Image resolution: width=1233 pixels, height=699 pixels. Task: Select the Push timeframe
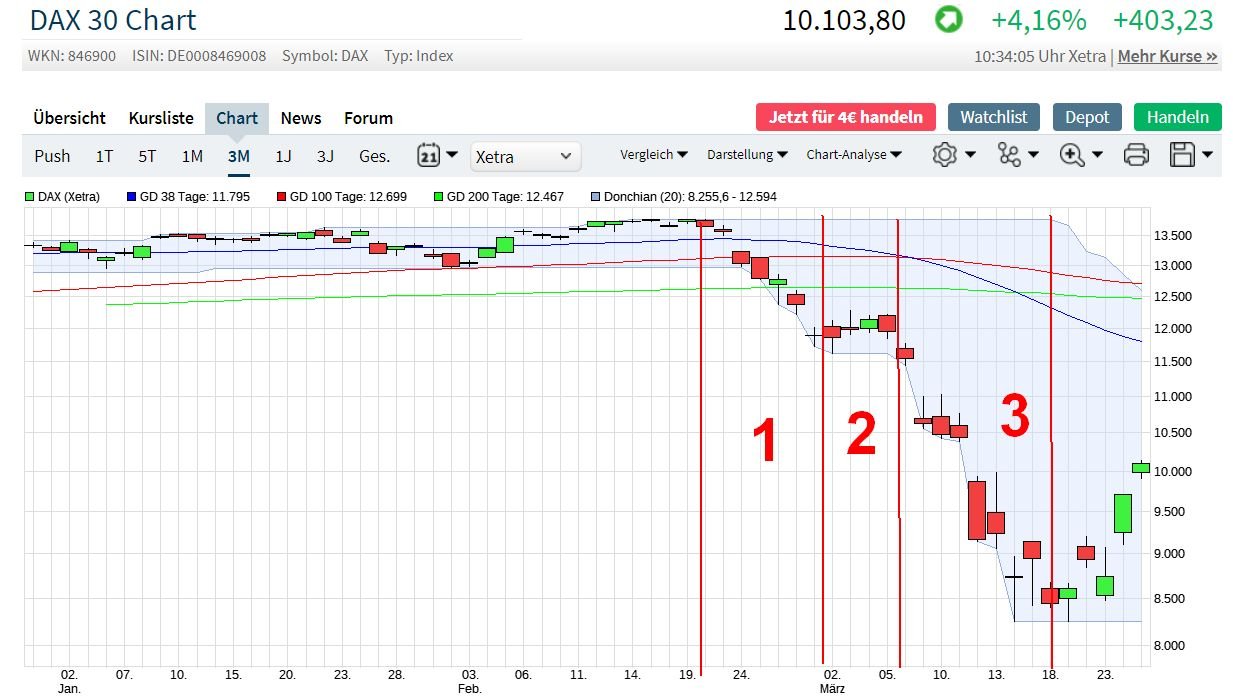tap(52, 156)
